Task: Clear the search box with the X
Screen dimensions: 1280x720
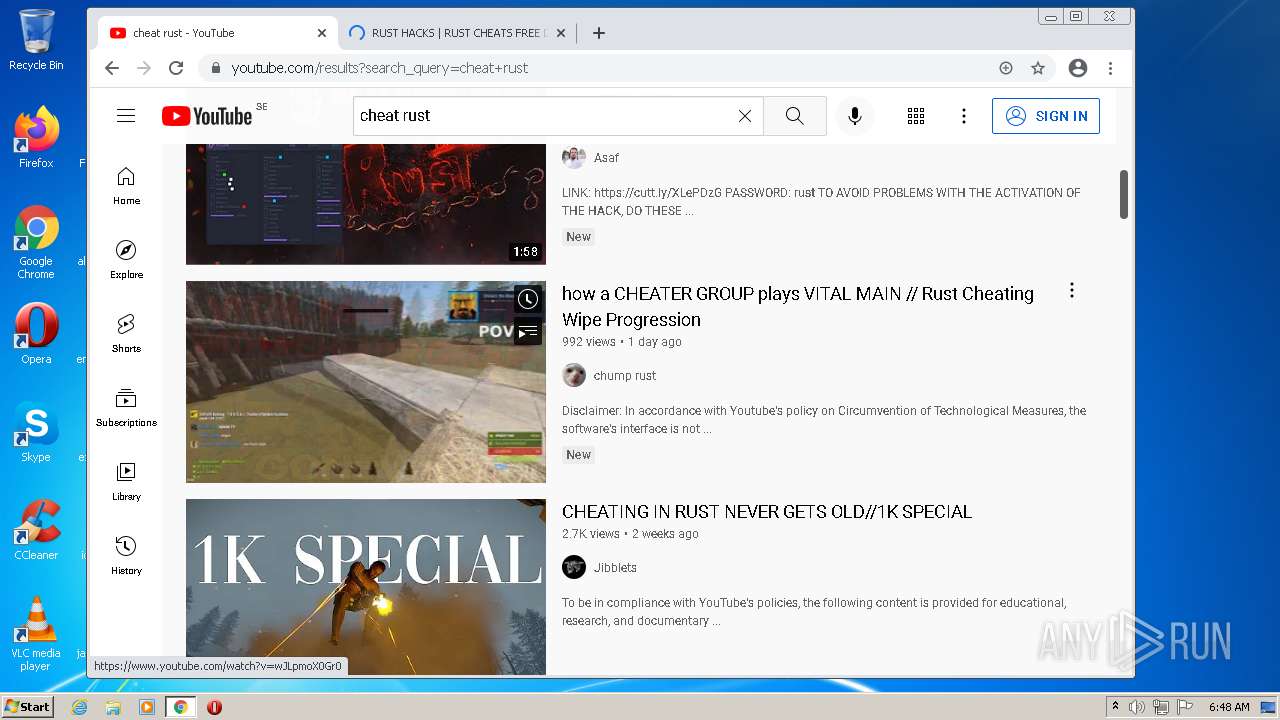Action: point(745,116)
